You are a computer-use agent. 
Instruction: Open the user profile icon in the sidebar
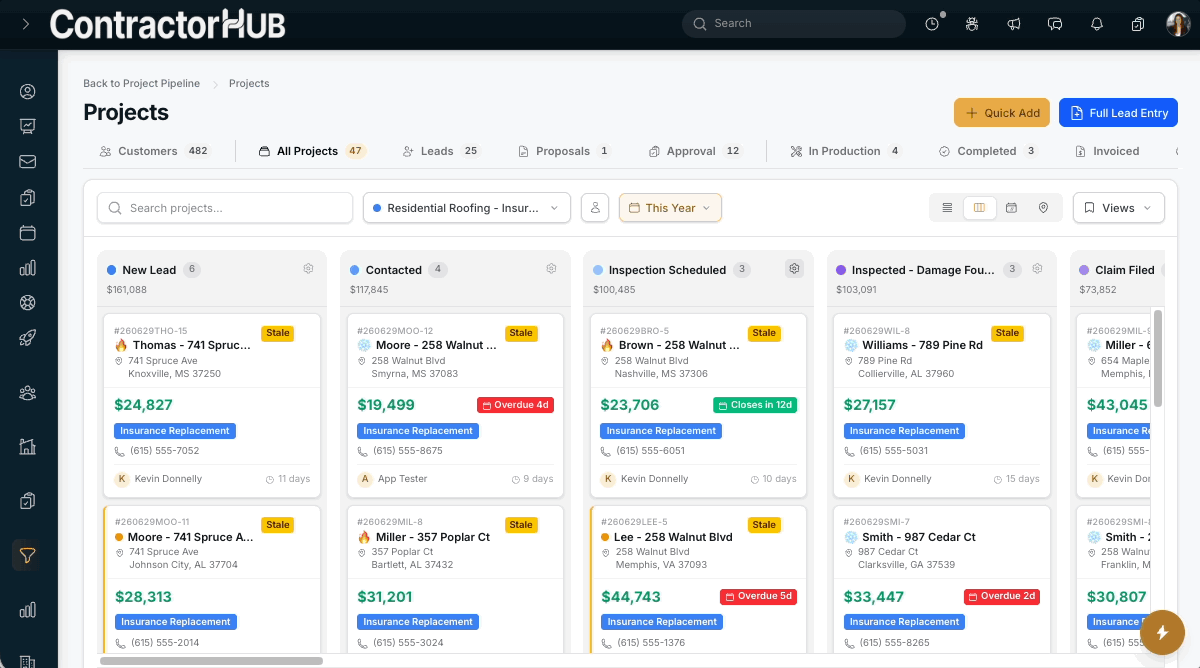pyautogui.click(x=28, y=92)
